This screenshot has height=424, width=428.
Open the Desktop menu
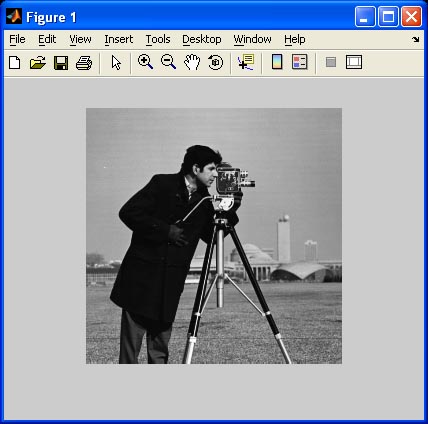pyautogui.click(x=202, y=39)
